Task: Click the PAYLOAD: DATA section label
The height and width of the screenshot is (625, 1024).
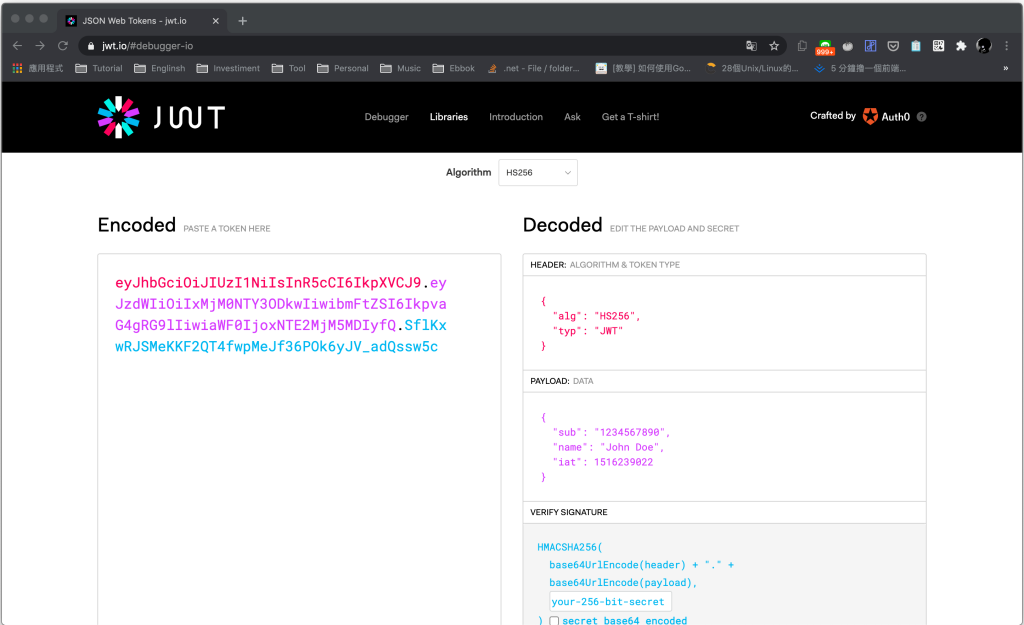Action: pos(562,381)
